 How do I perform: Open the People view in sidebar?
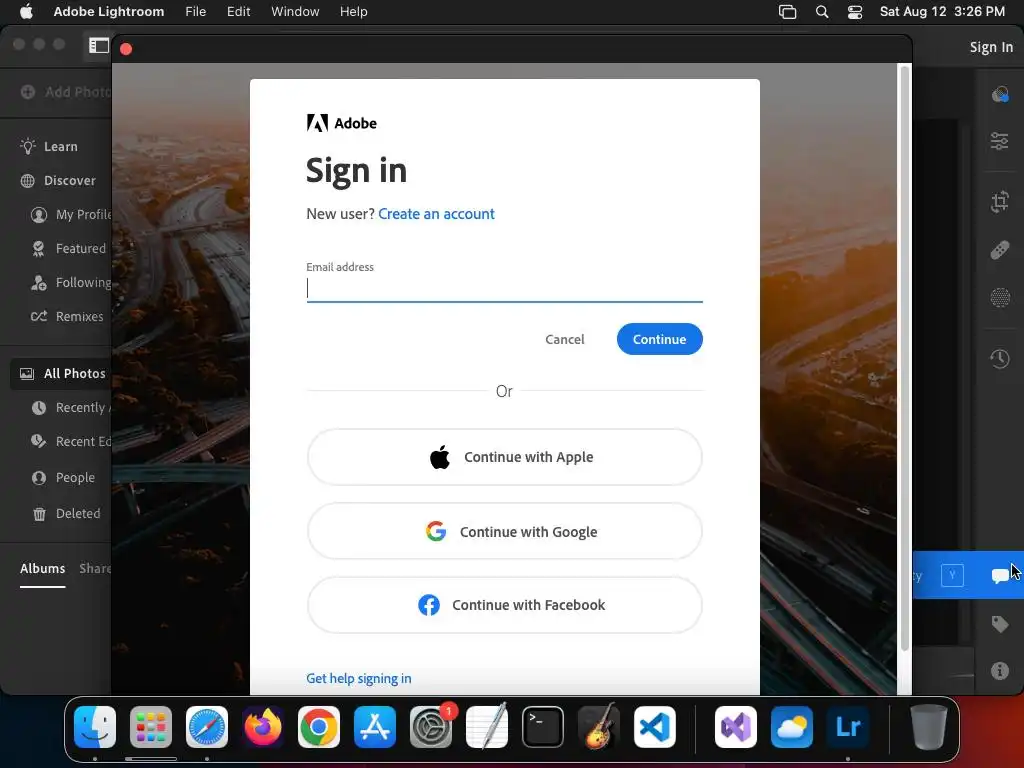click(x=63, y=477)
